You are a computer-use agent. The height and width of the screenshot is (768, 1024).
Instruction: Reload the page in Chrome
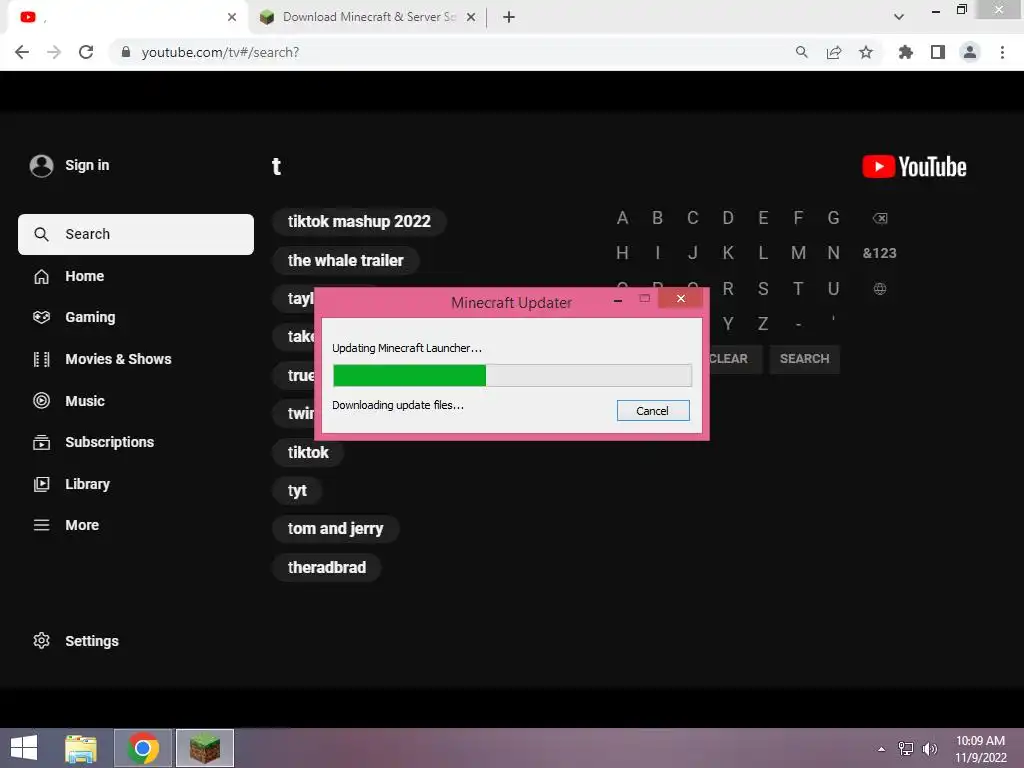(86, 52)
